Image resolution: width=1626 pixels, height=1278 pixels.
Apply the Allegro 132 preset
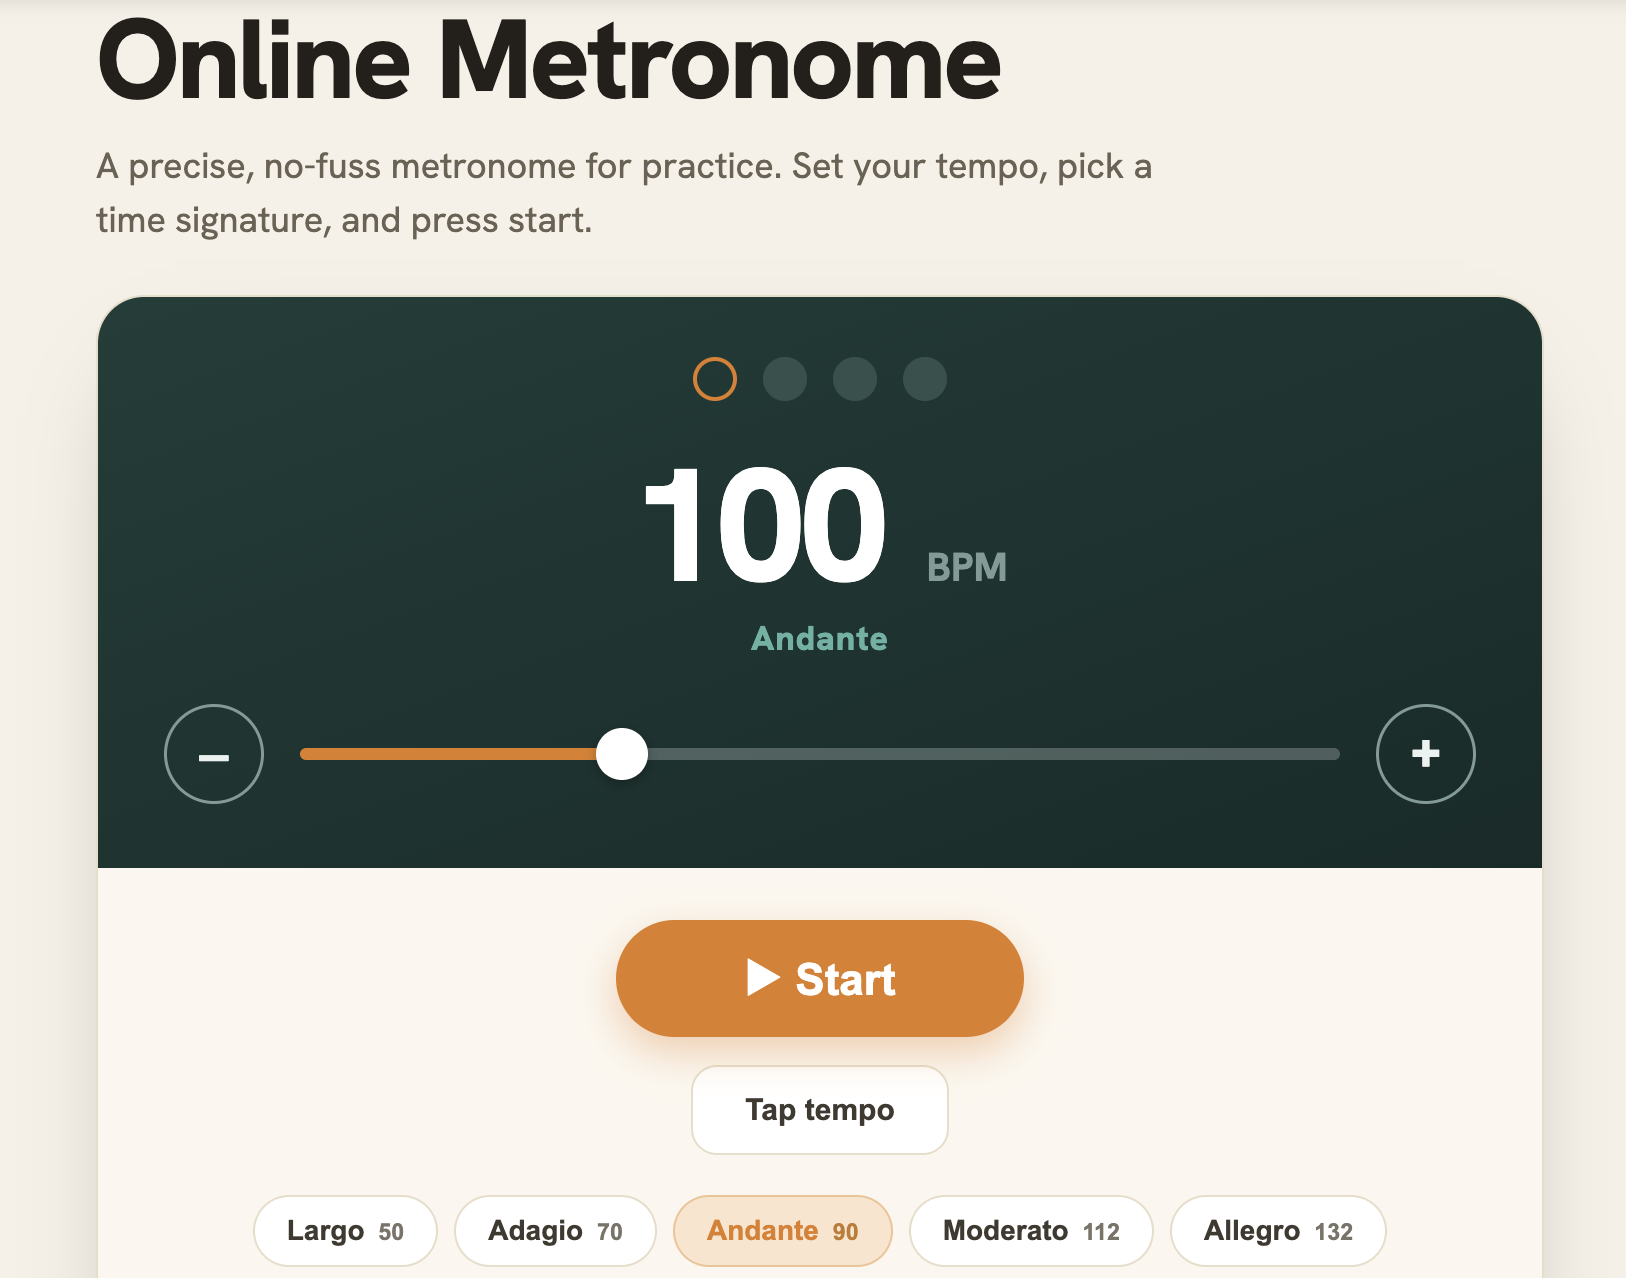coord(1278,1231)
